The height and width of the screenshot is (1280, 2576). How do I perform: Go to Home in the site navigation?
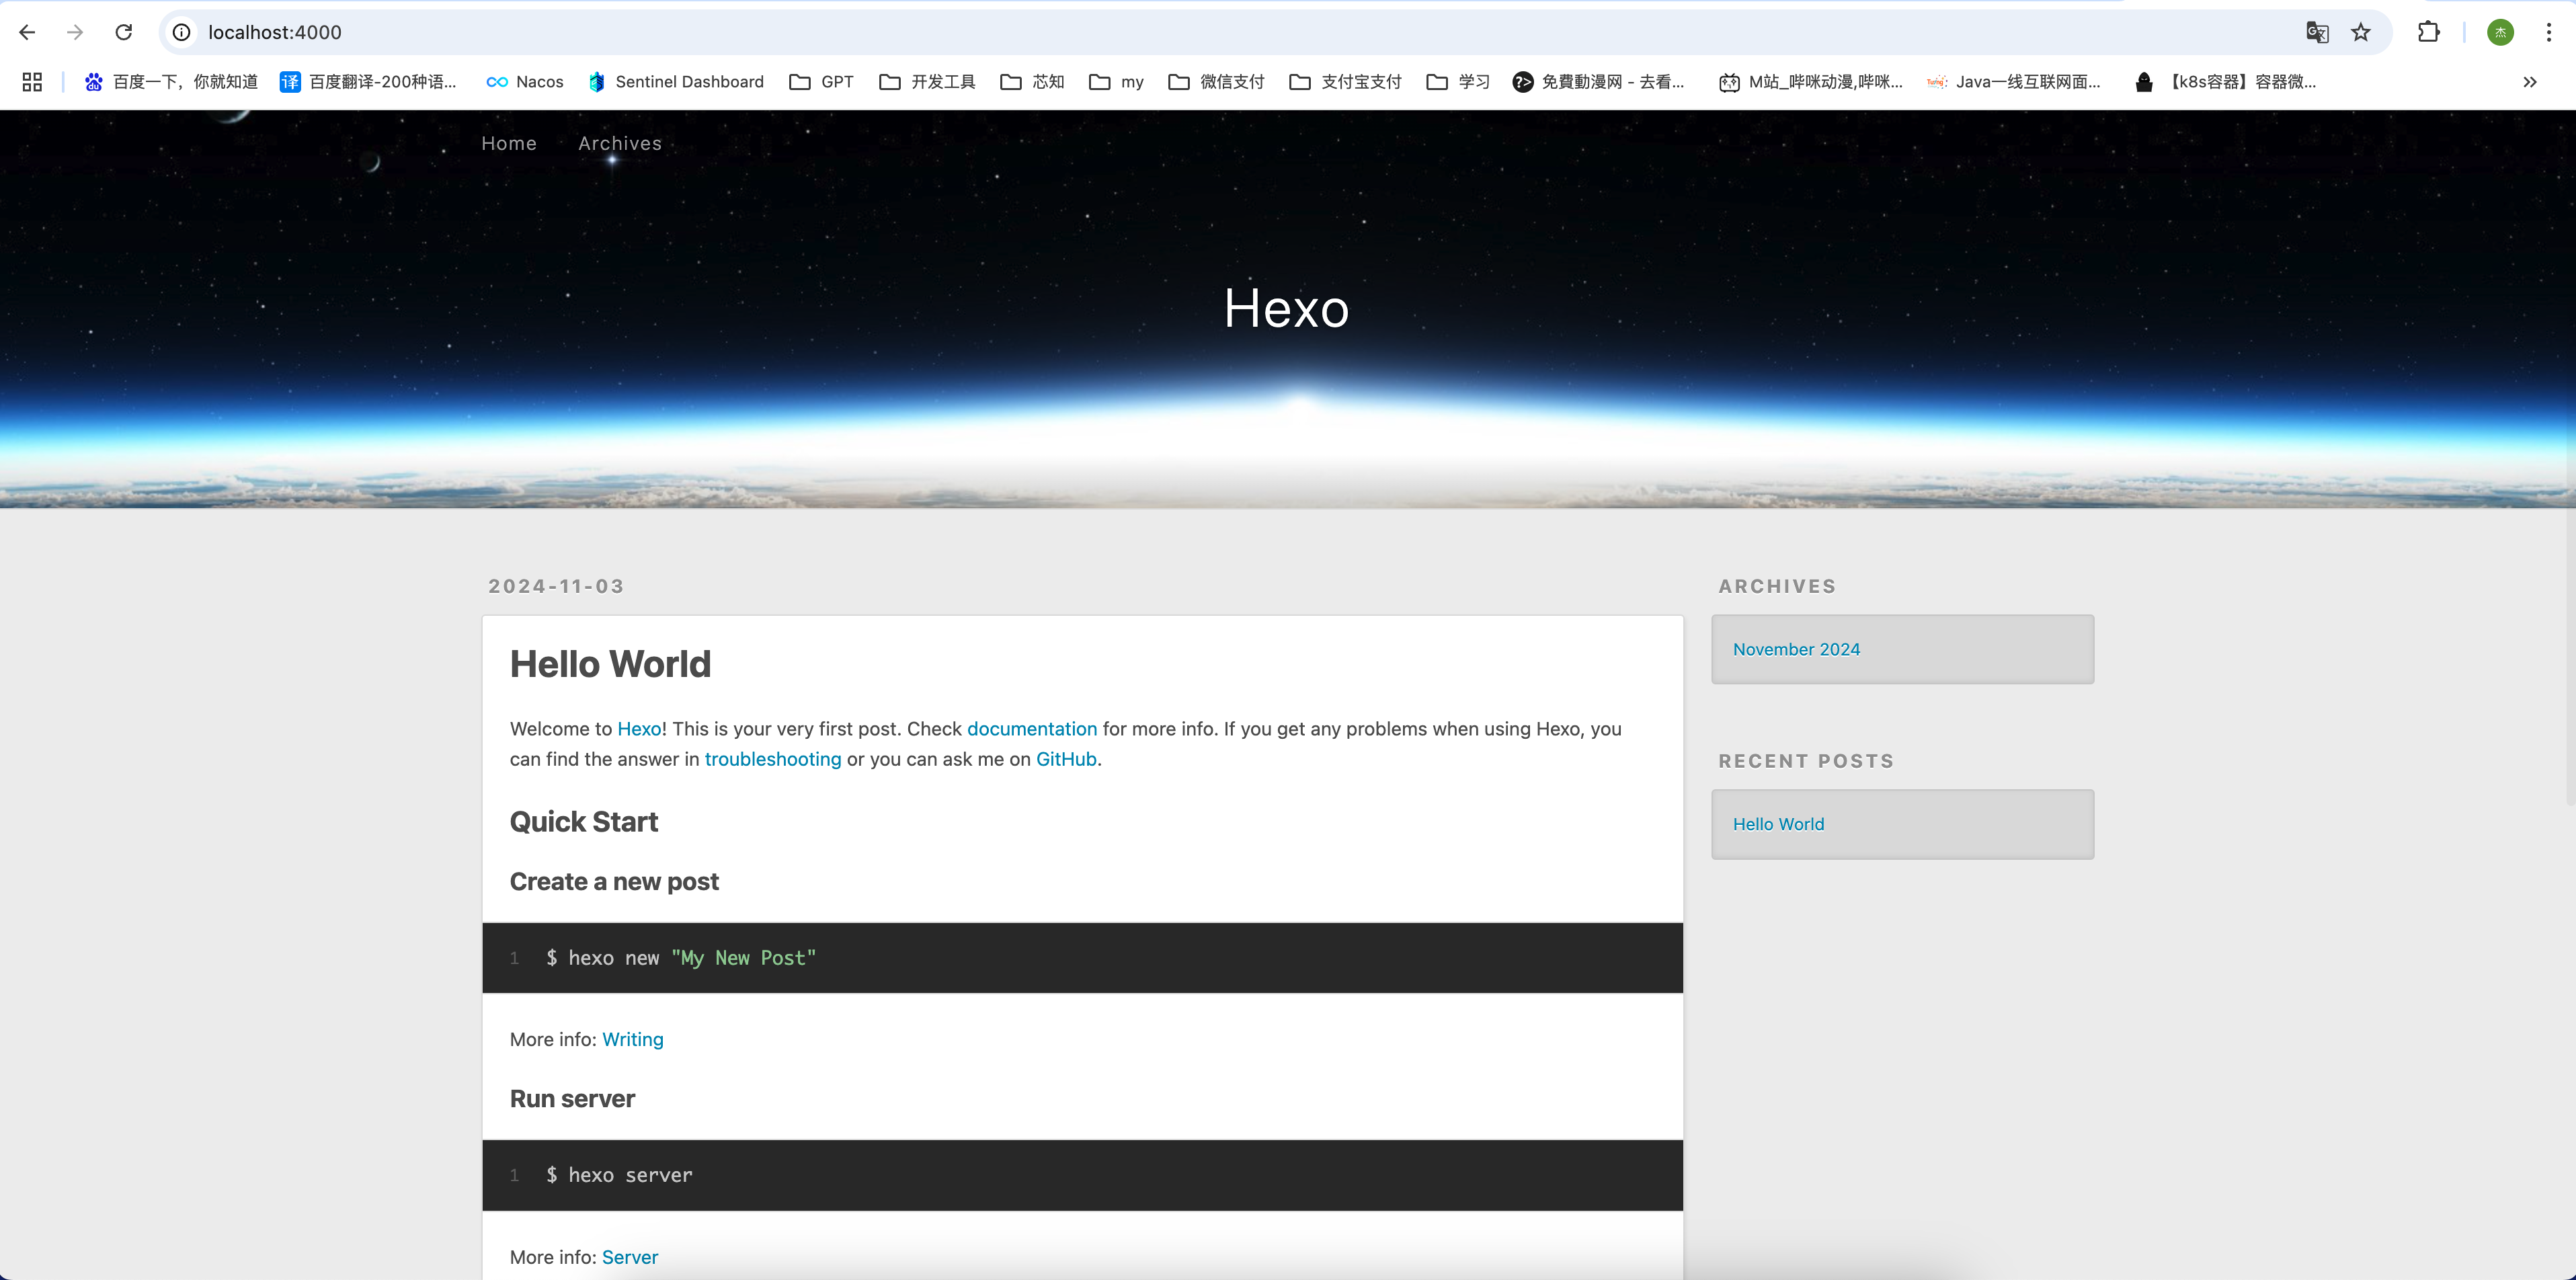pos(509,143)
